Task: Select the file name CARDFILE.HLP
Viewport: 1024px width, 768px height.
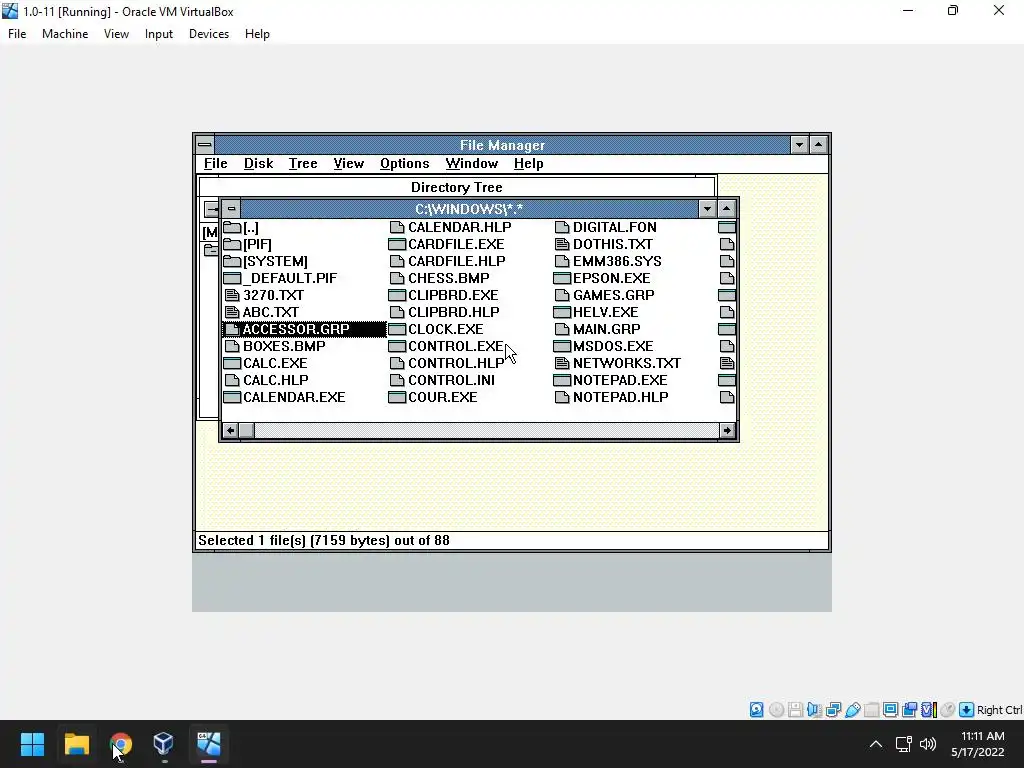Action: (456, 261)
